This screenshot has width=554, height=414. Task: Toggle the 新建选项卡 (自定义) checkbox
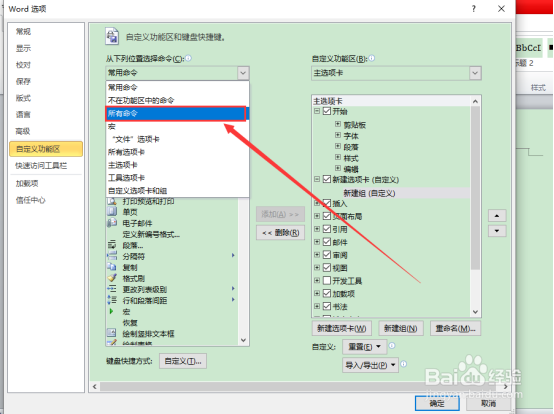click(x=327, y=179)
